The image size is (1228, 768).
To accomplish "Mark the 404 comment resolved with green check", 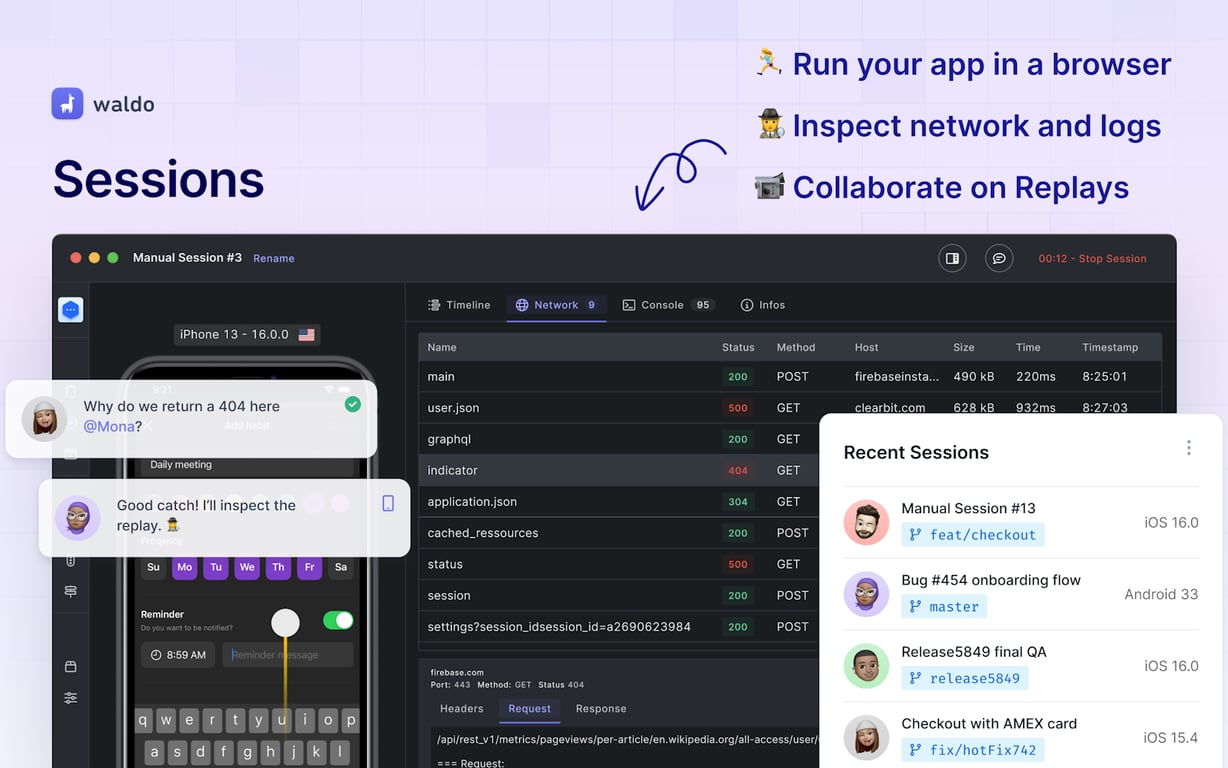I will (352, 404).
